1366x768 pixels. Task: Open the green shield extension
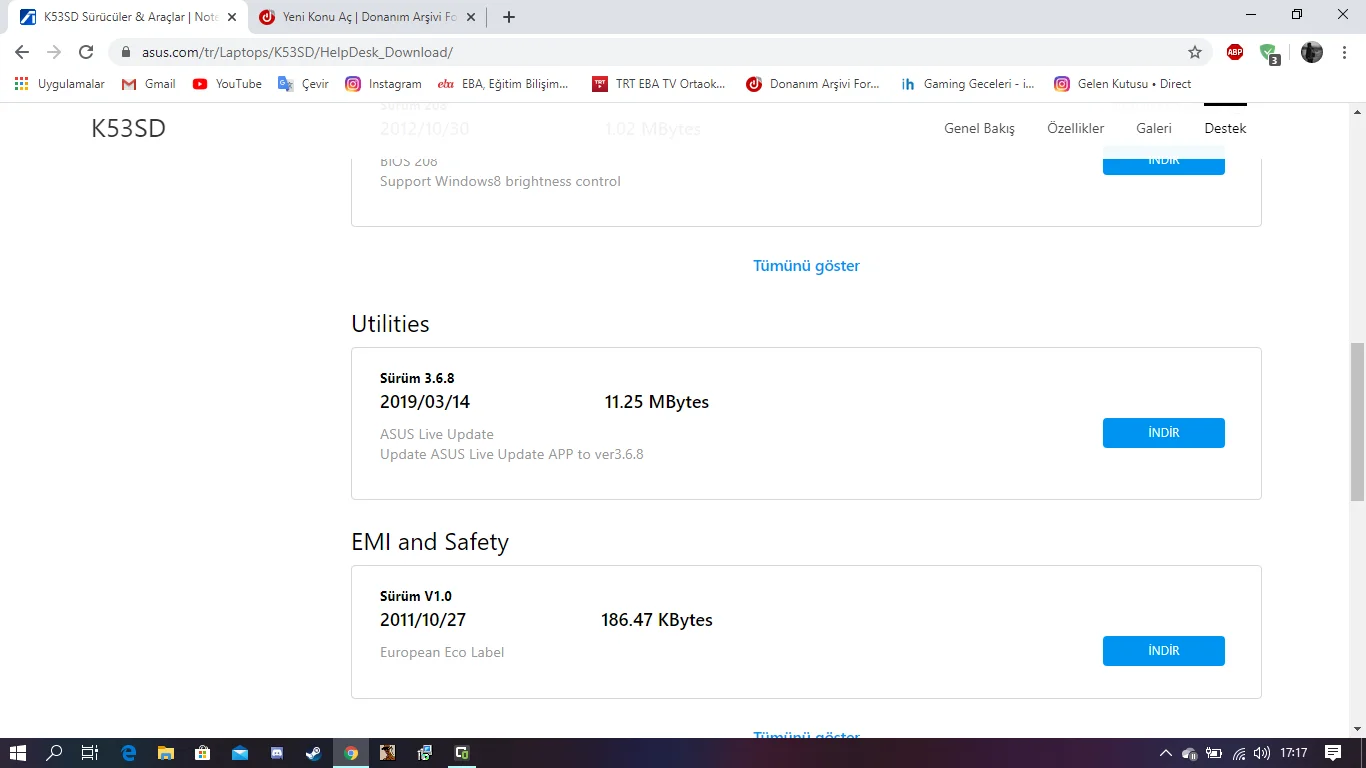(1269, 53)
